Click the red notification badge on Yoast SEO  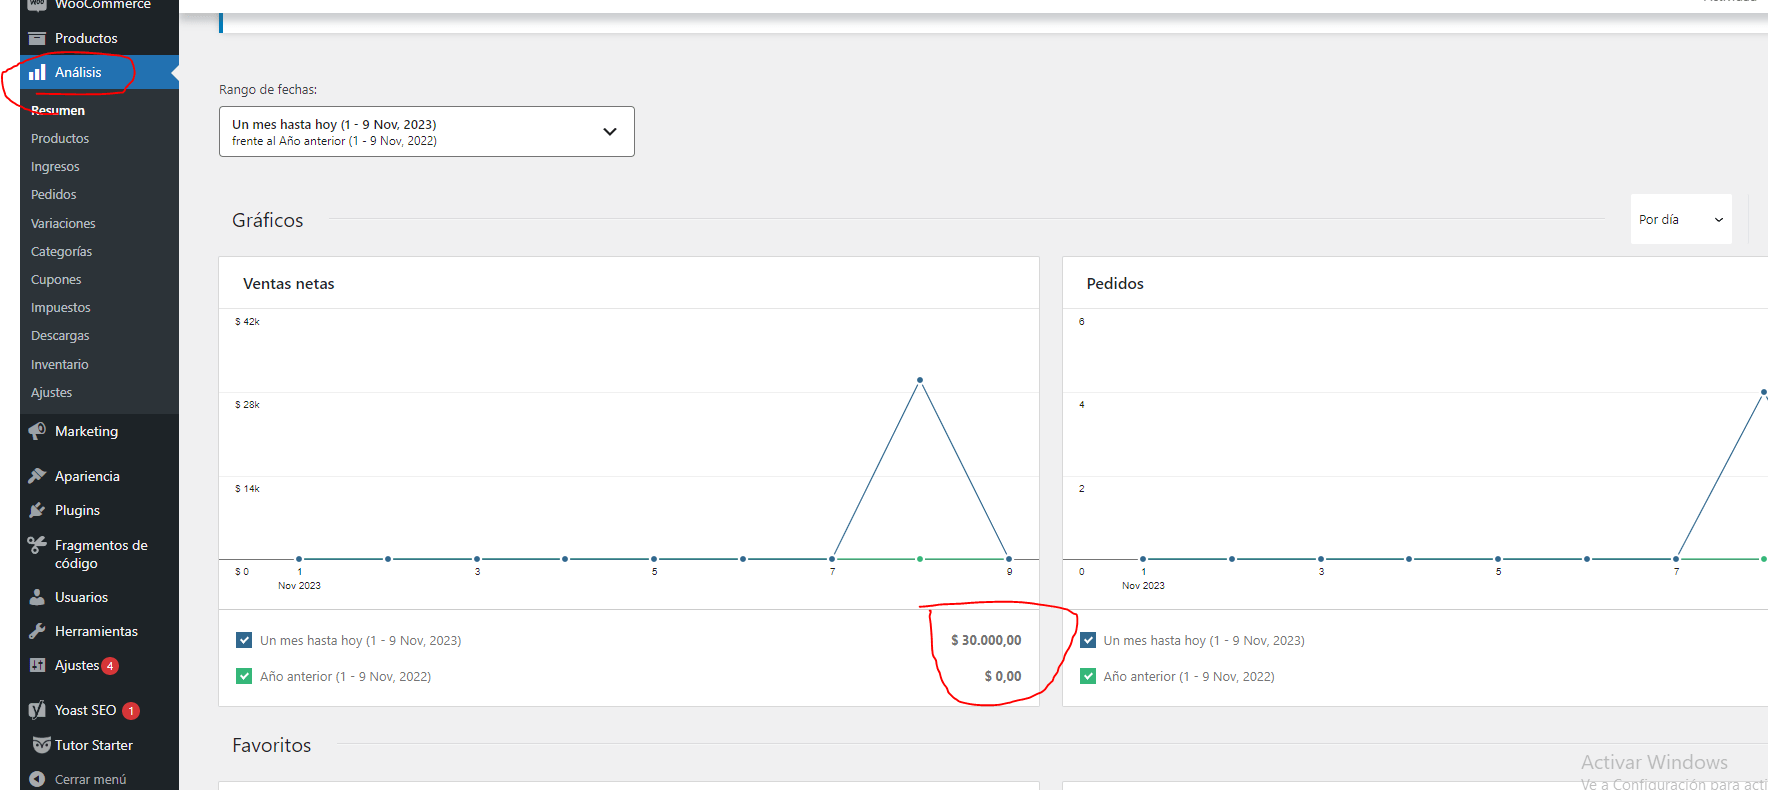tap(131, 711)
